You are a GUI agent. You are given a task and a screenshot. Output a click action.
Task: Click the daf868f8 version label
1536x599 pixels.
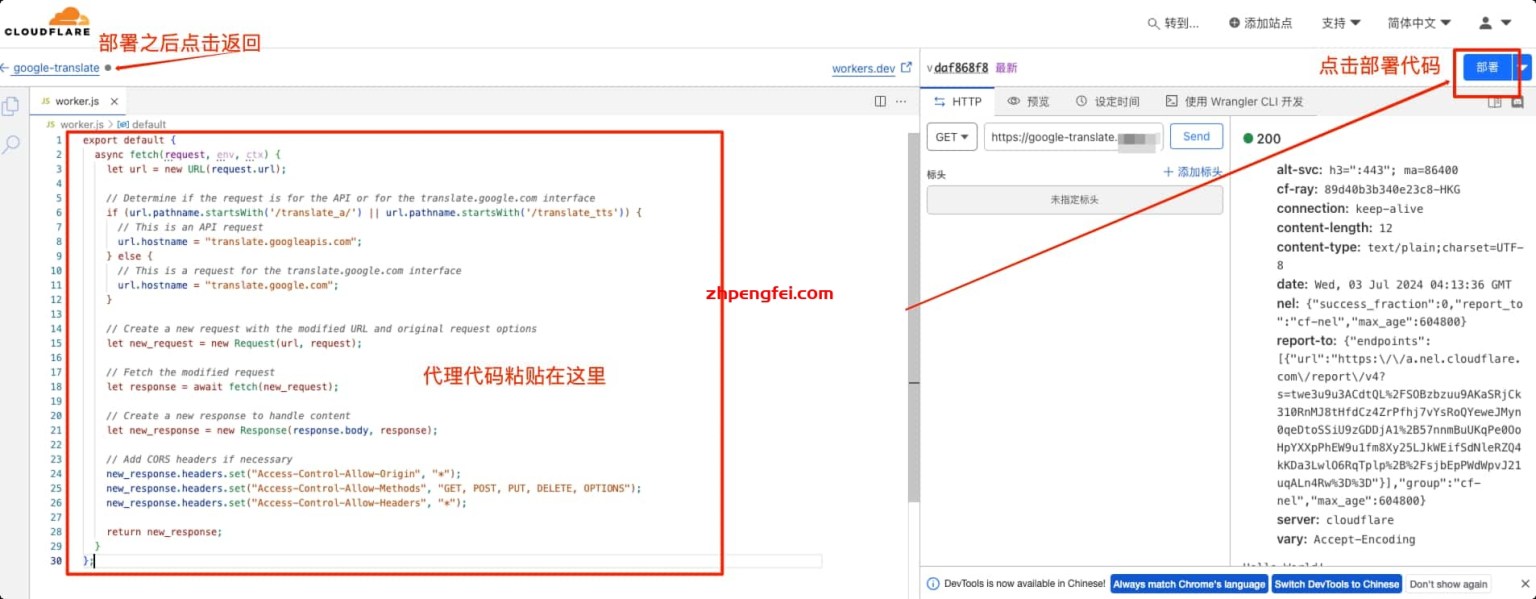tap(959, 67)
